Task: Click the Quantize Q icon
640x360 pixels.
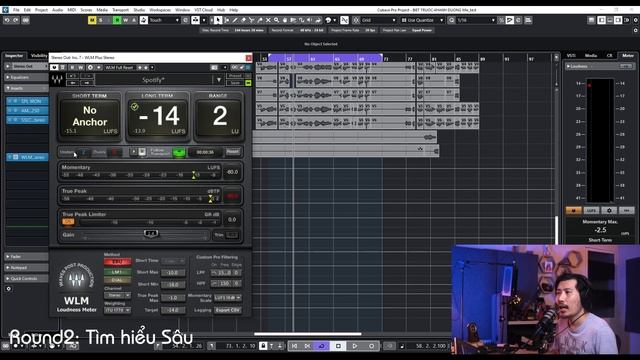Action: tap(451, 20)
